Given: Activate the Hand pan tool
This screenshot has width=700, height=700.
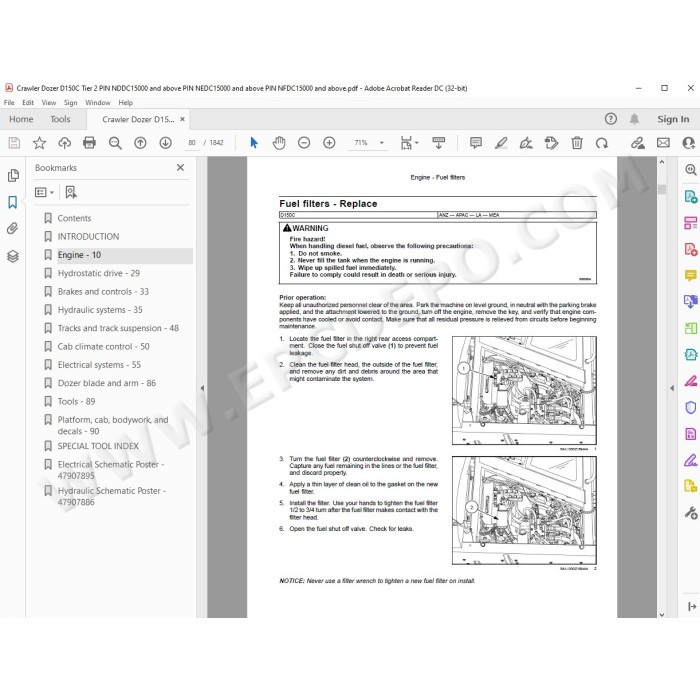Looking at the screenshot, I should [279, 143].
